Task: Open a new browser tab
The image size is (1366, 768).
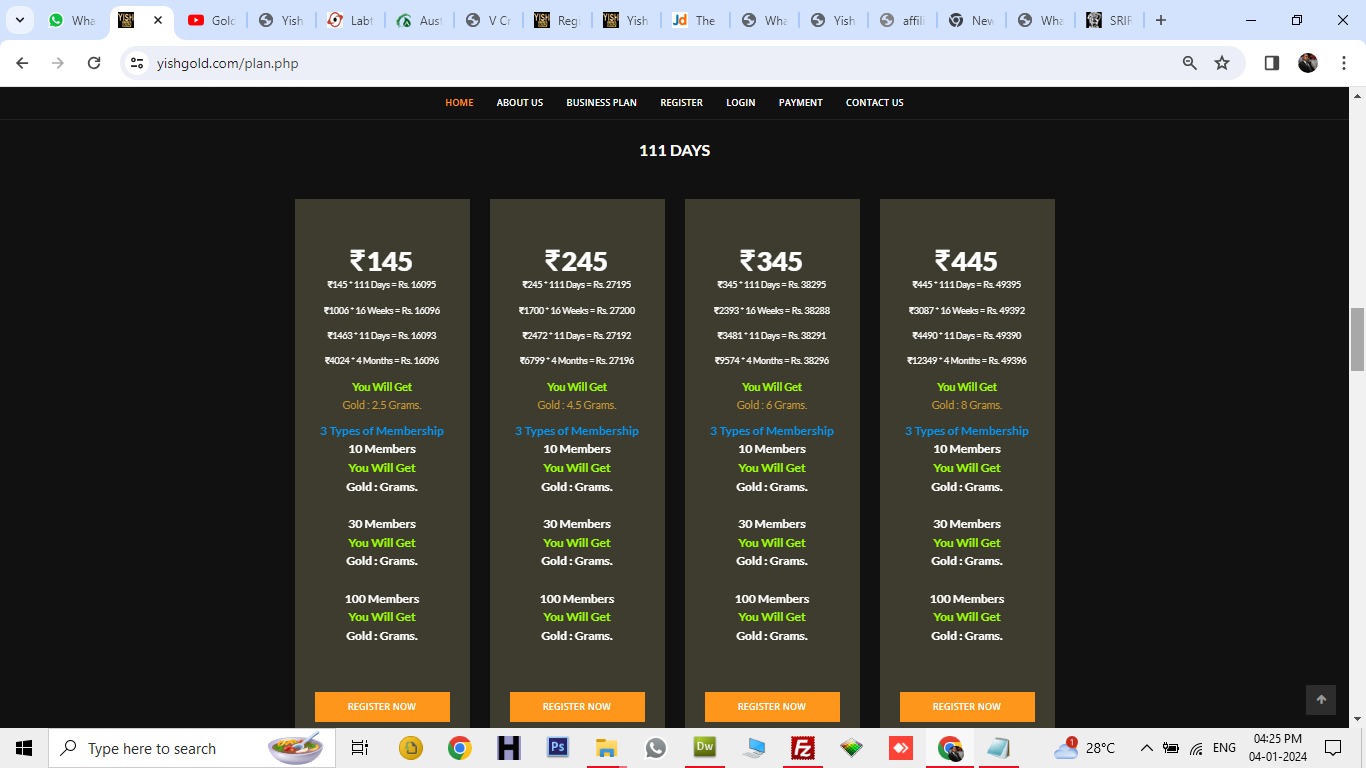Action: click(1160, 20)
